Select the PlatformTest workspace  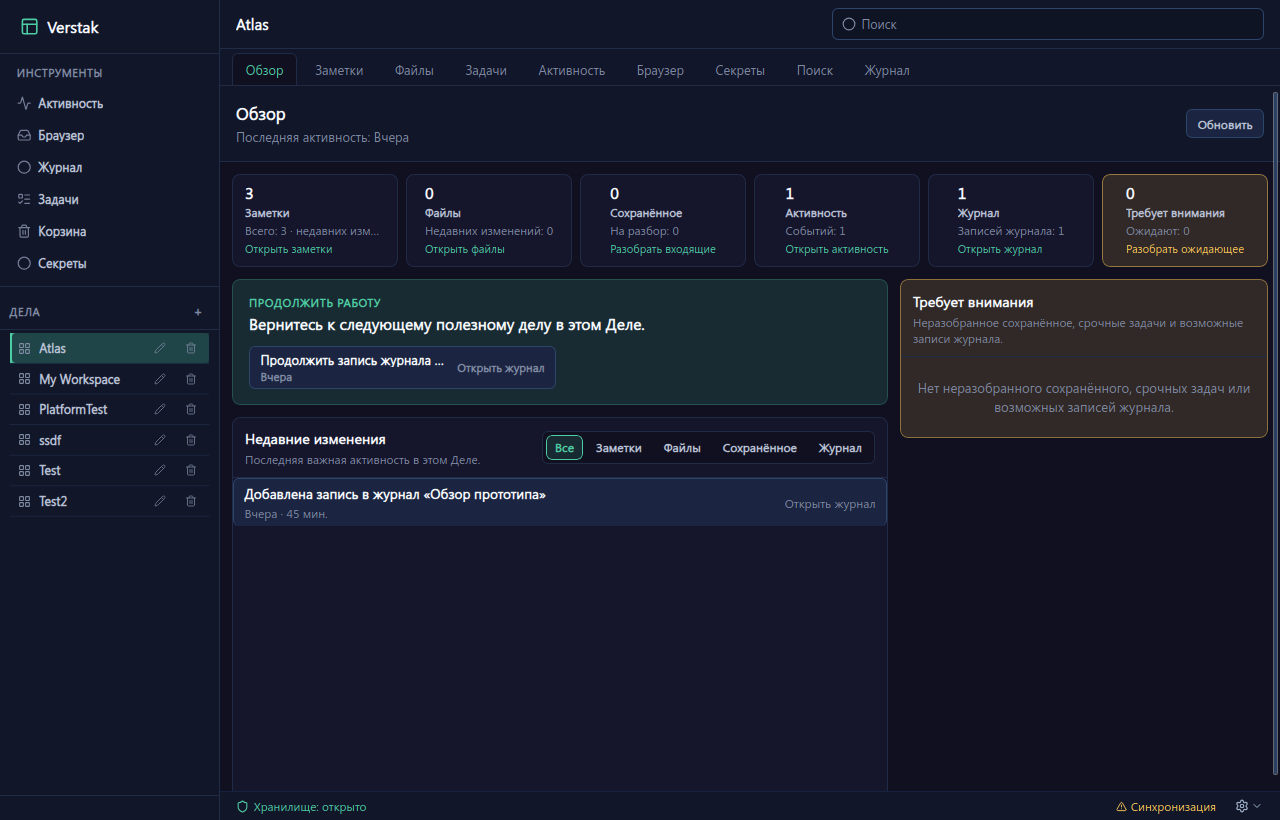(110, 409)
